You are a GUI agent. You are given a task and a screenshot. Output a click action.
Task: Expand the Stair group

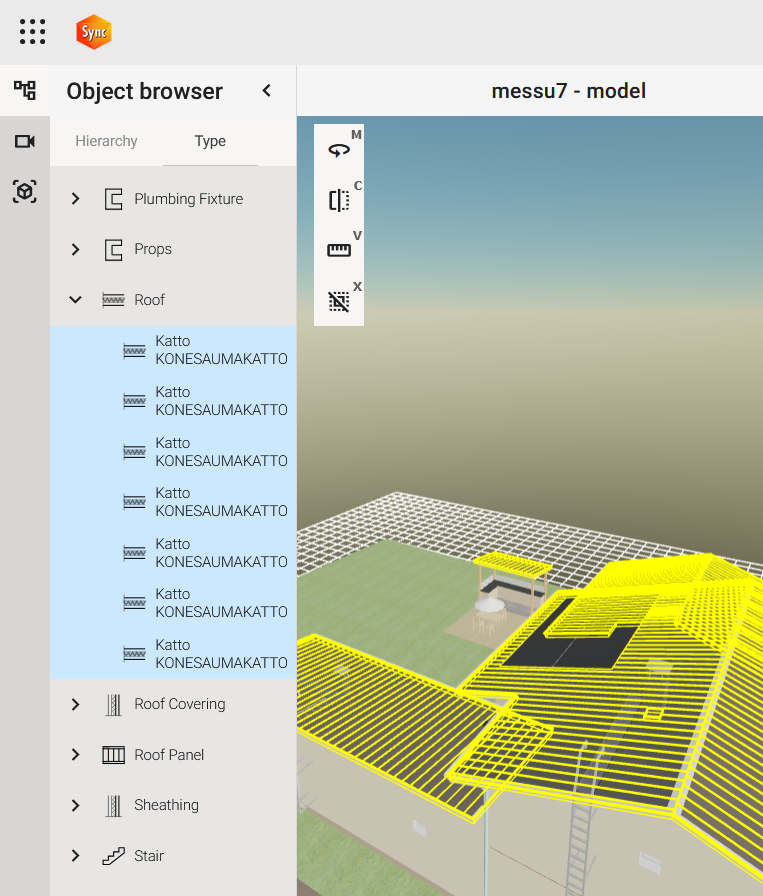(76, 856)
